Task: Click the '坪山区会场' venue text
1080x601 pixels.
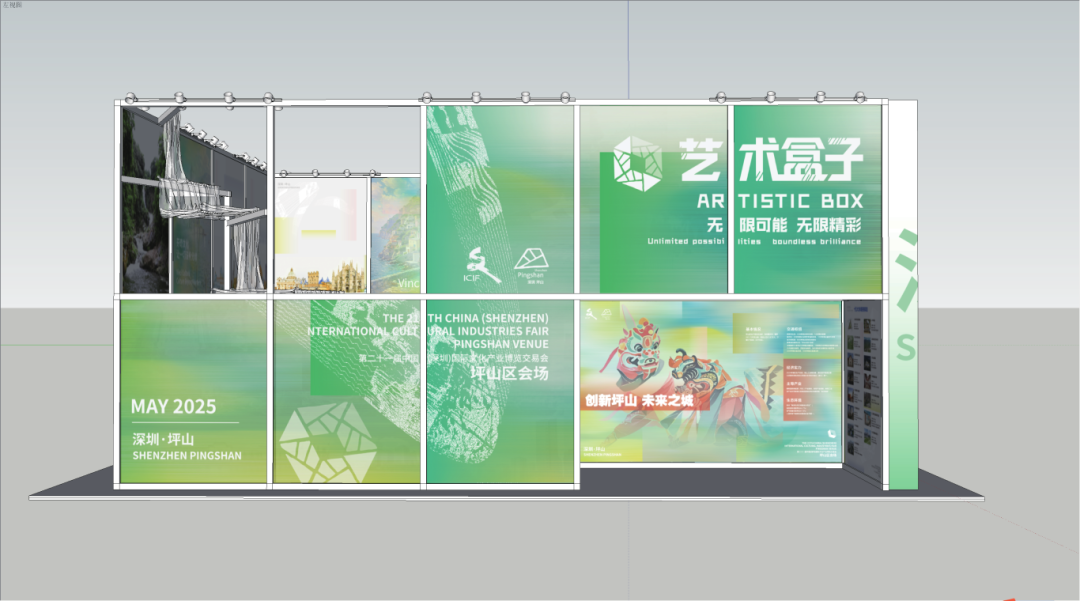Action: [510, 374]
